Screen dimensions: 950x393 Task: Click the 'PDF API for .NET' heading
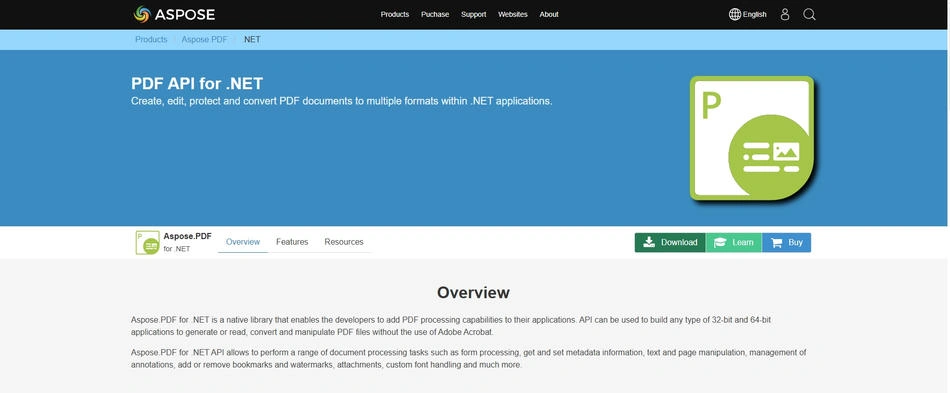[197, 84]
